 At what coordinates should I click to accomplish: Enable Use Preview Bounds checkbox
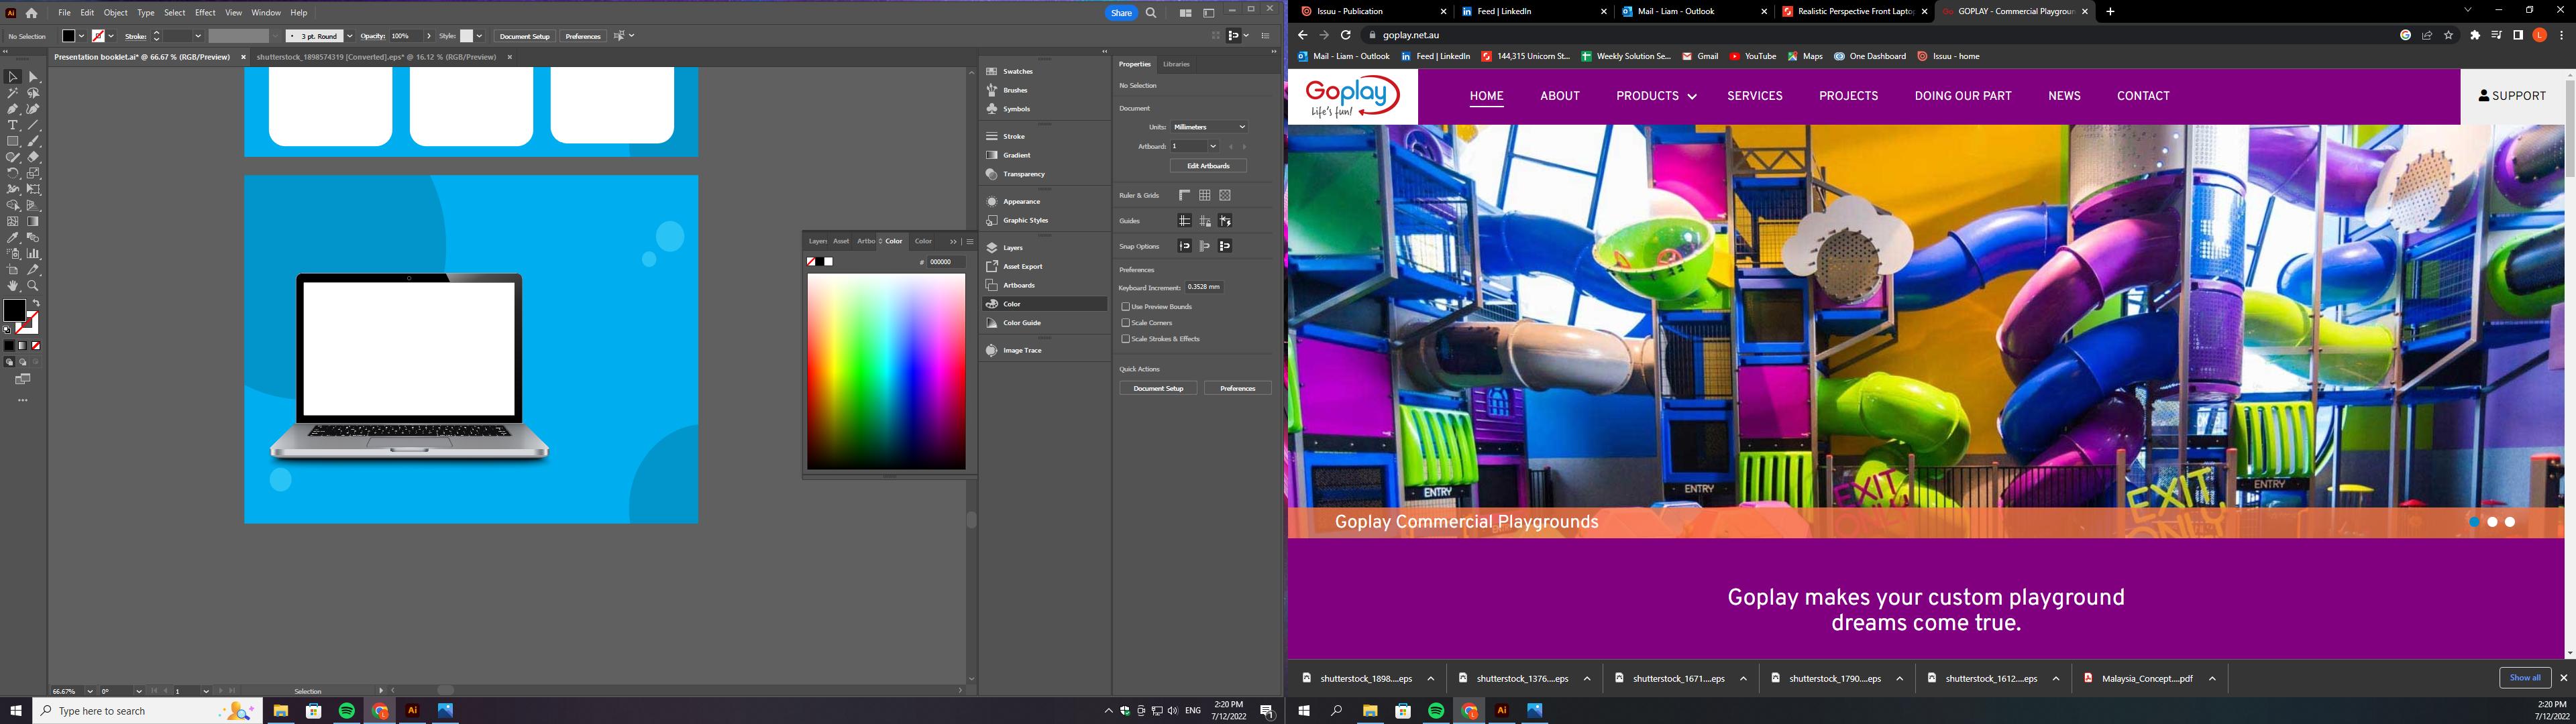[x=1126, y=307]
